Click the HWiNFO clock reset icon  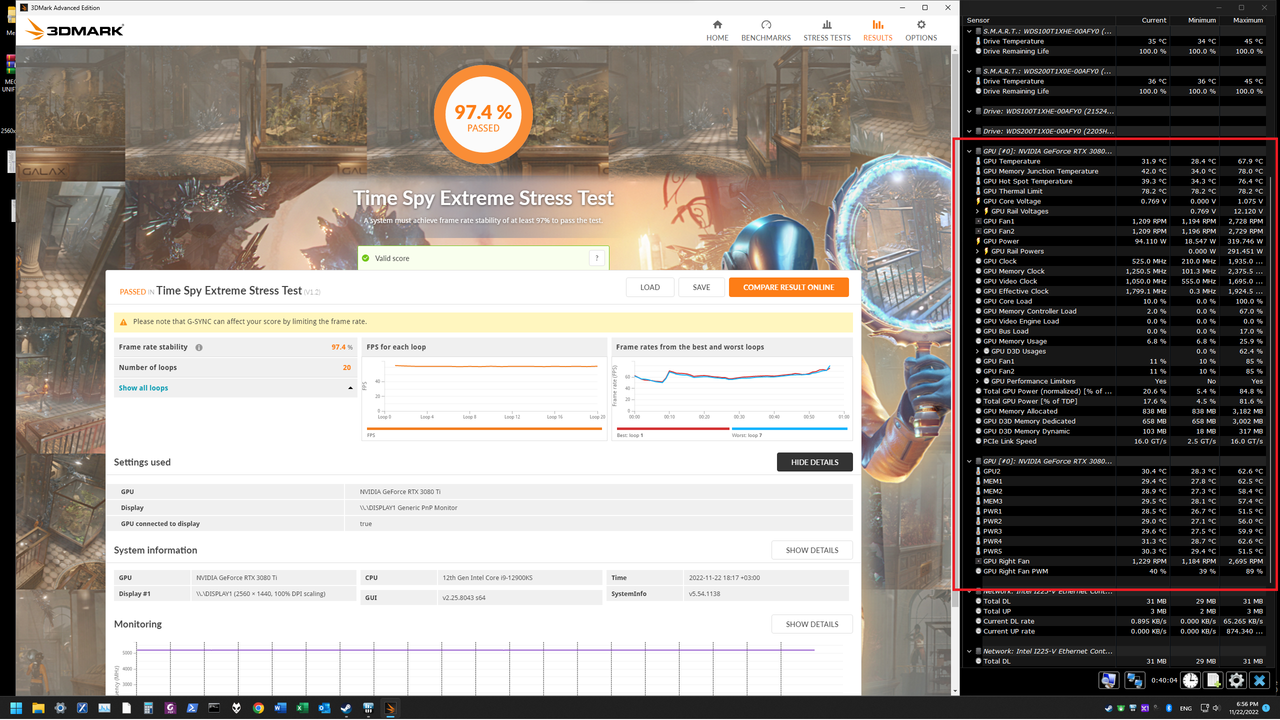(1190, 680)
